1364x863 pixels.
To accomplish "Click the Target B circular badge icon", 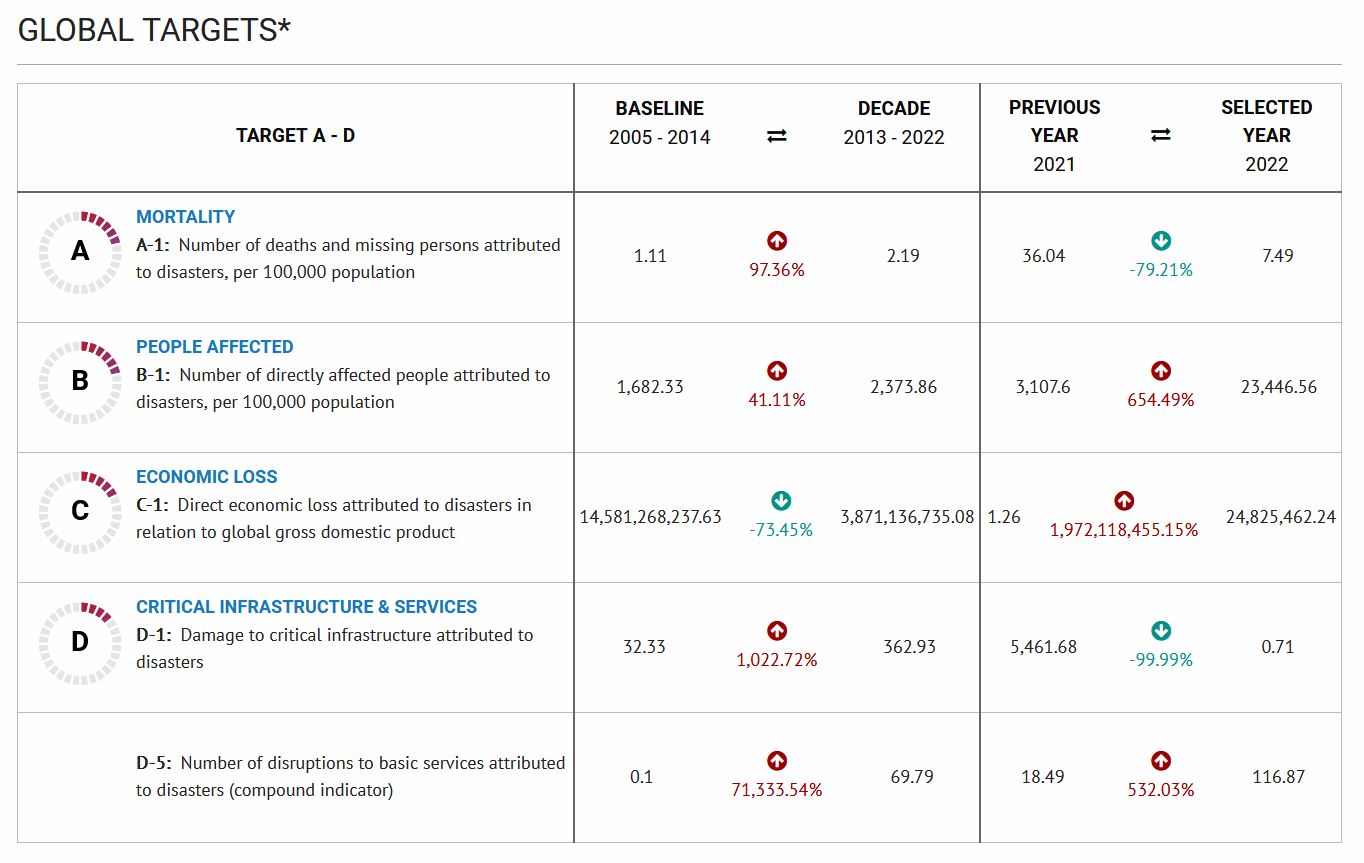I will tap(80, 382).
